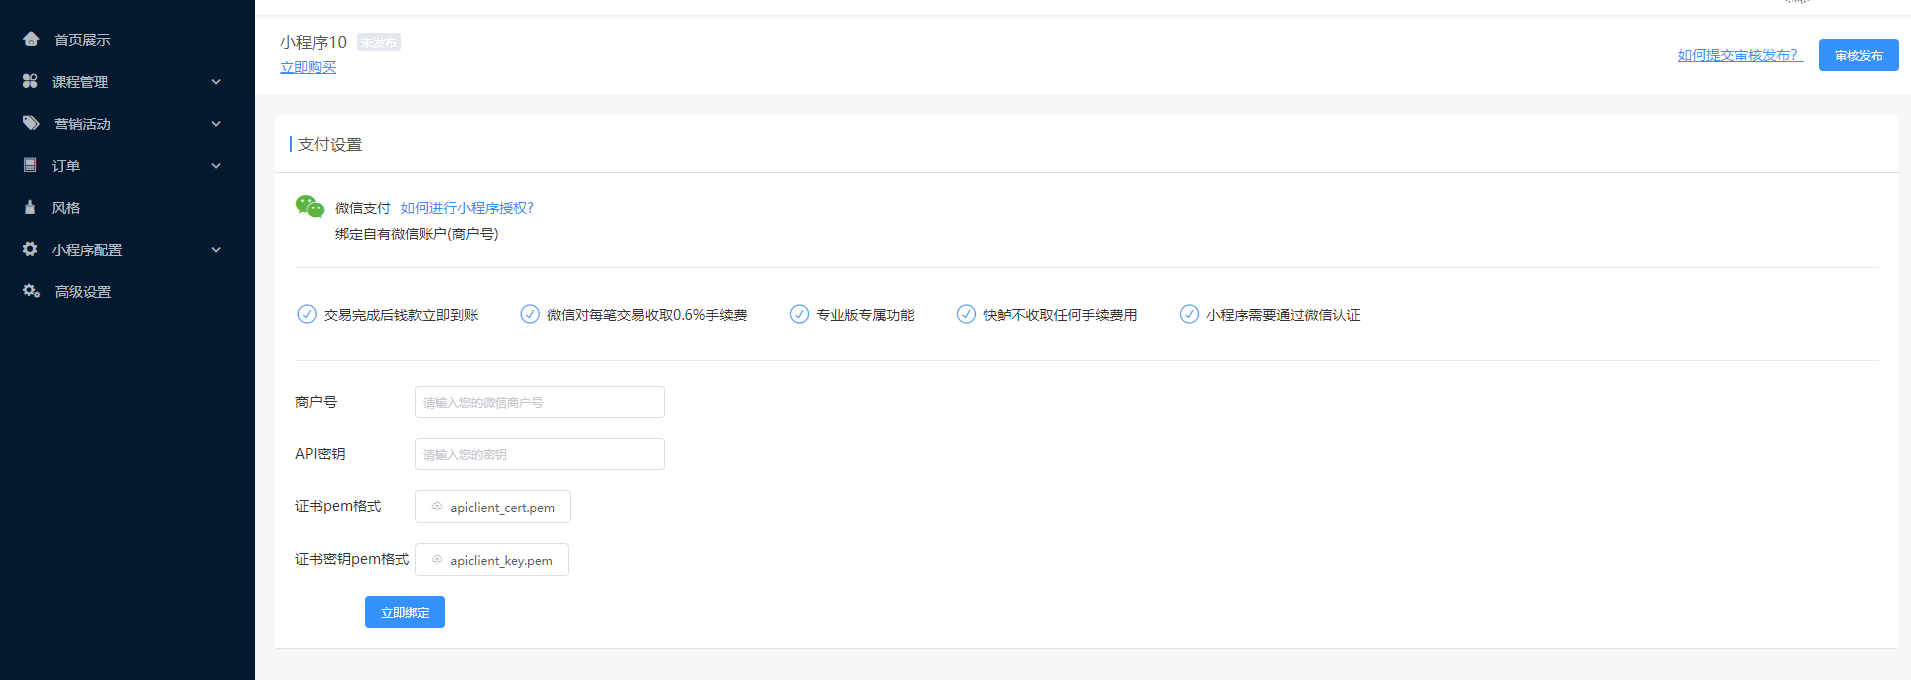Click the check circle beside 交易完成后钱款立即到账
Screen dimensions: 1911x680
pos(307,314)
